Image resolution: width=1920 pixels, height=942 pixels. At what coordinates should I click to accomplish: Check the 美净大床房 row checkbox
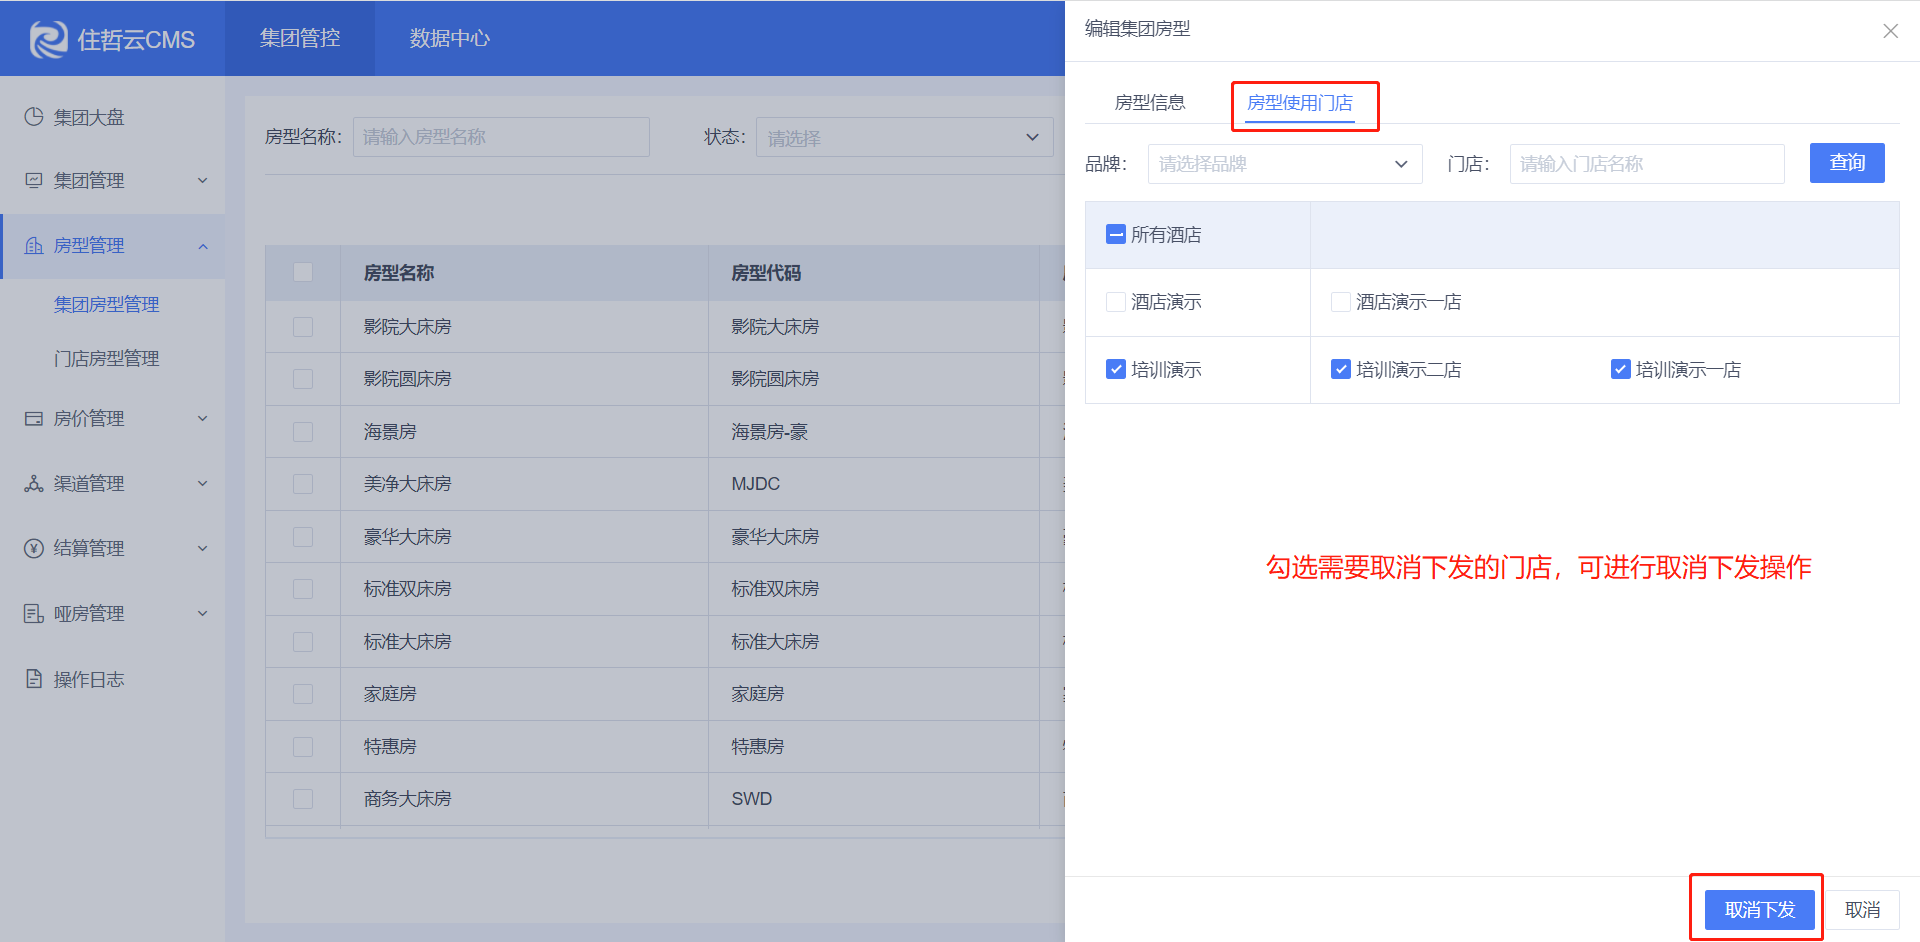[x=303, y=484]
